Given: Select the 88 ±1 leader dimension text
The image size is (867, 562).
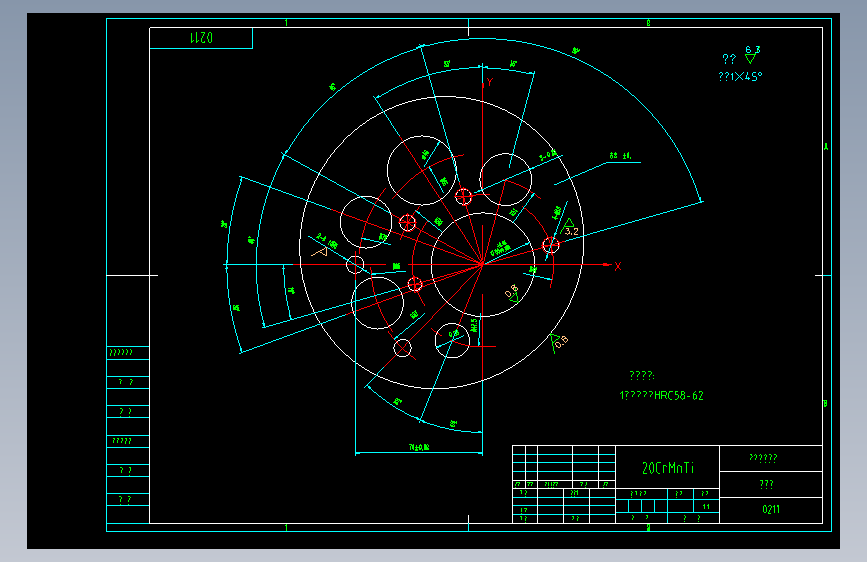Looking at the screenshot, I should click(620, 156).
